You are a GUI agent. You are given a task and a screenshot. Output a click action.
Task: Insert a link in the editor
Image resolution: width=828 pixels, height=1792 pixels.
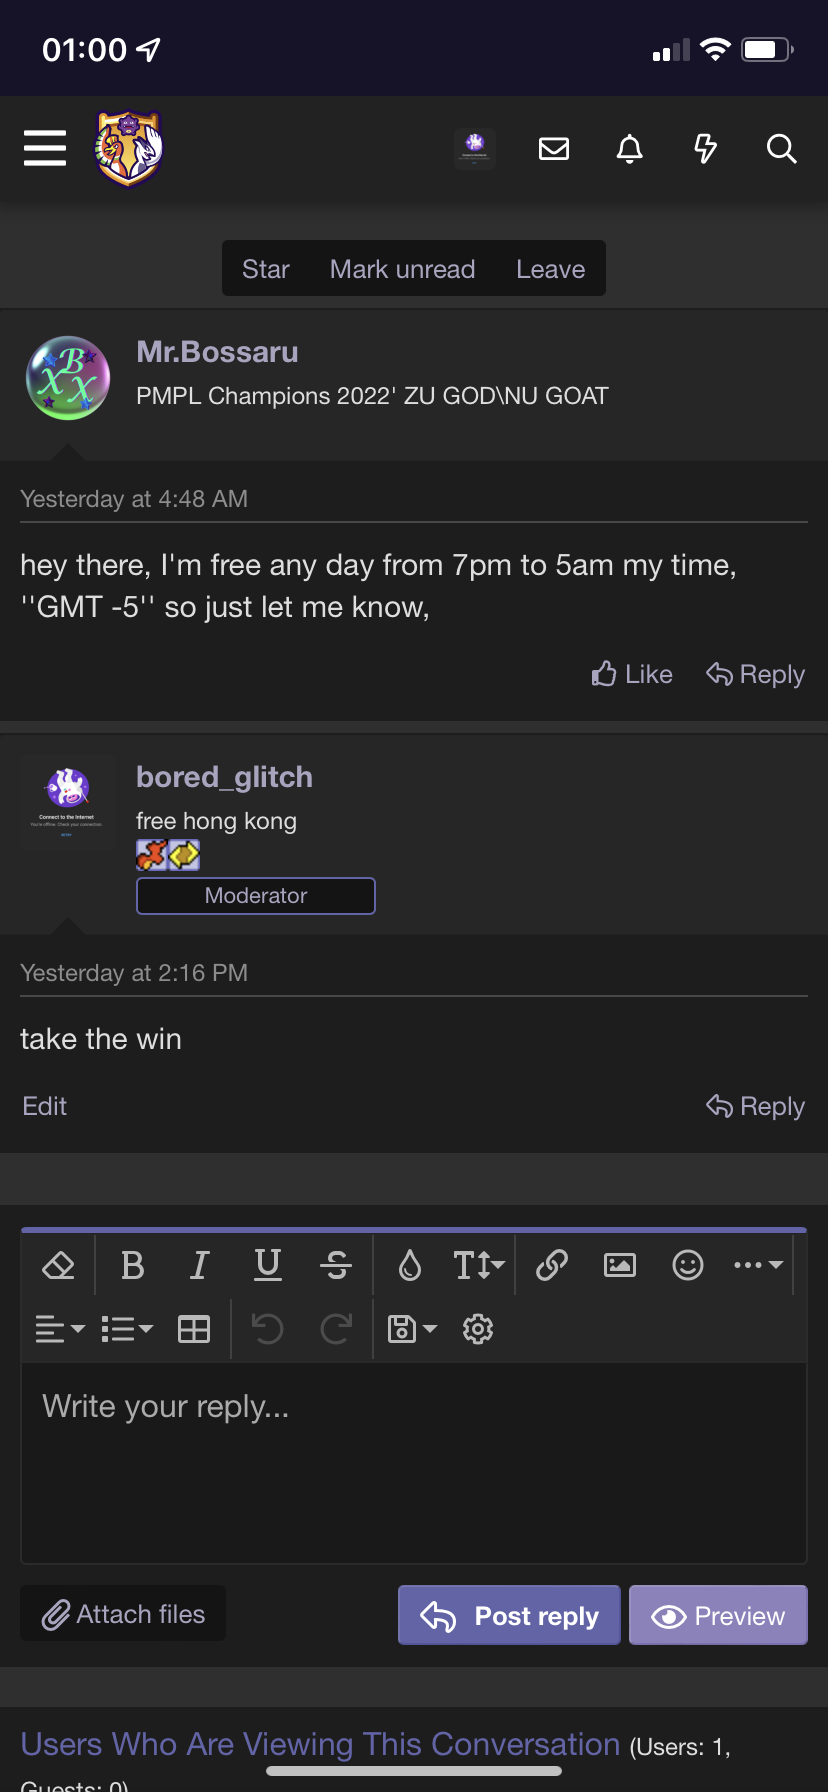pyautogui.click(x=552, y=1266)
